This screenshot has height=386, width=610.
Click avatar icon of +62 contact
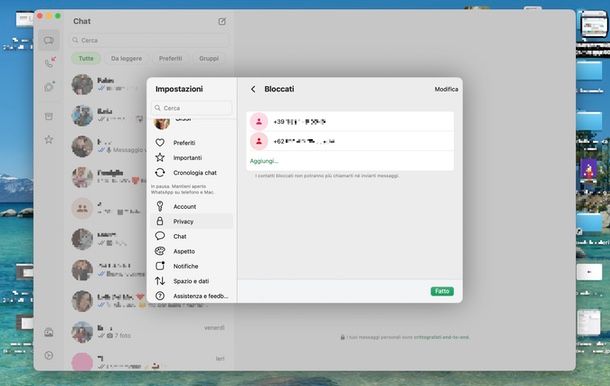[x=259, y=141]
